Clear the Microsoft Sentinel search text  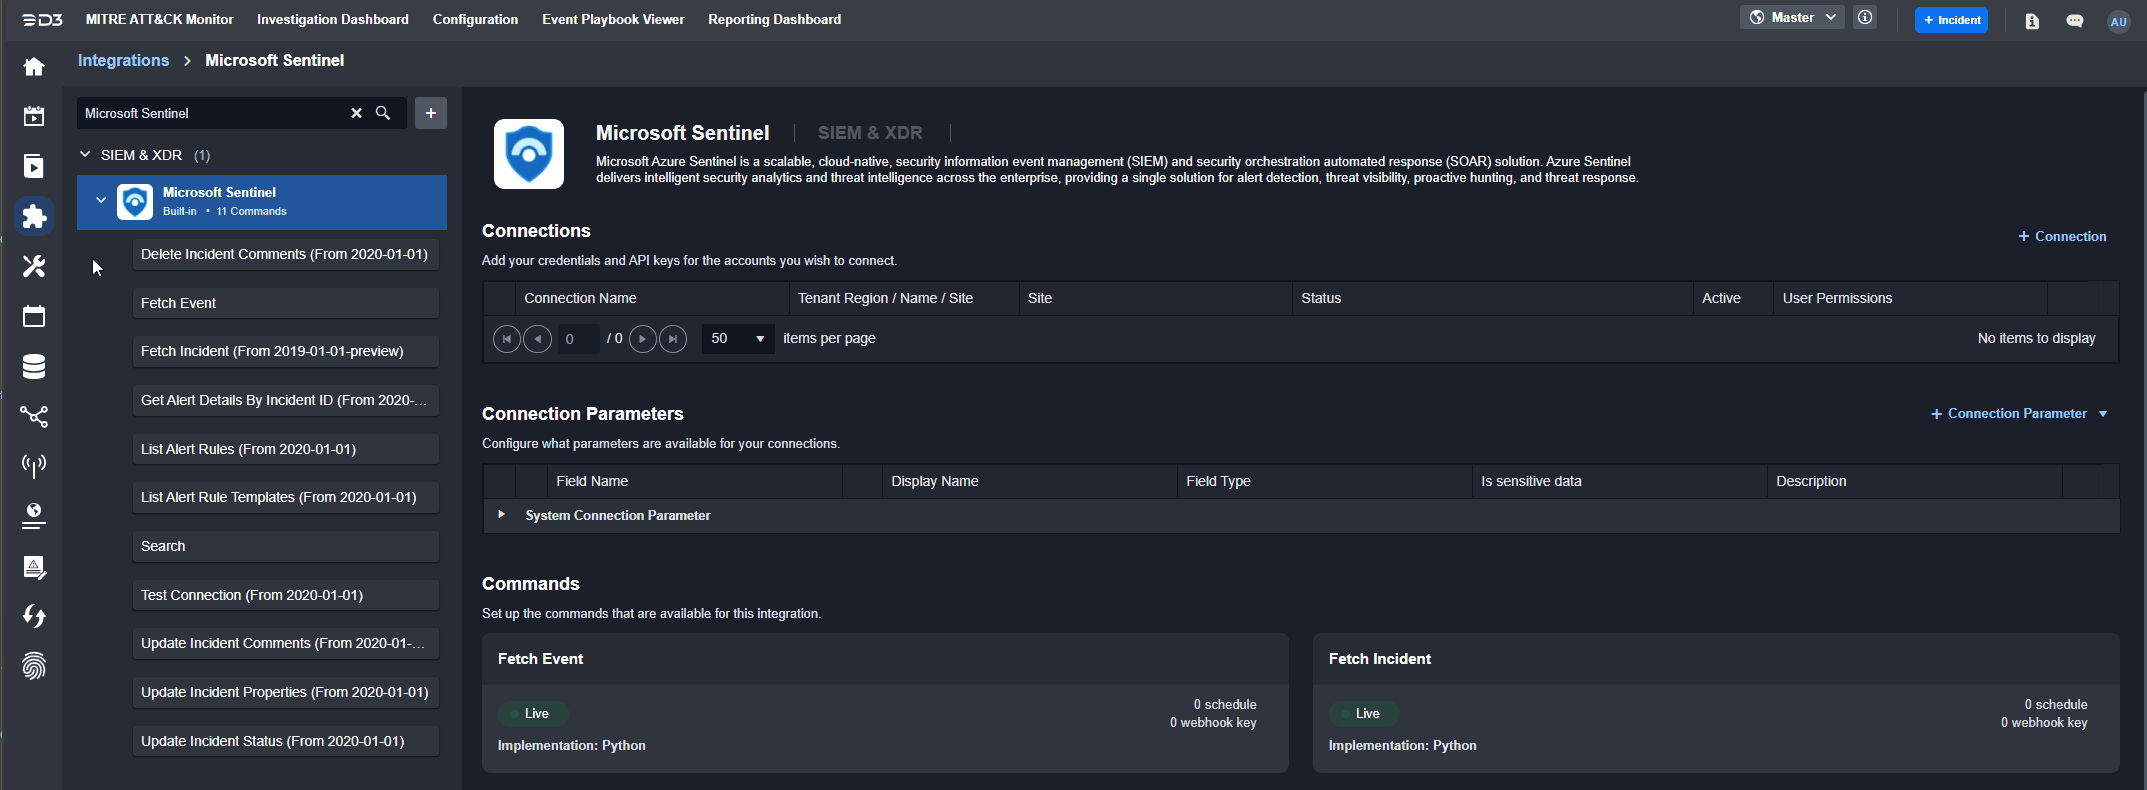[x=356, y=113]
